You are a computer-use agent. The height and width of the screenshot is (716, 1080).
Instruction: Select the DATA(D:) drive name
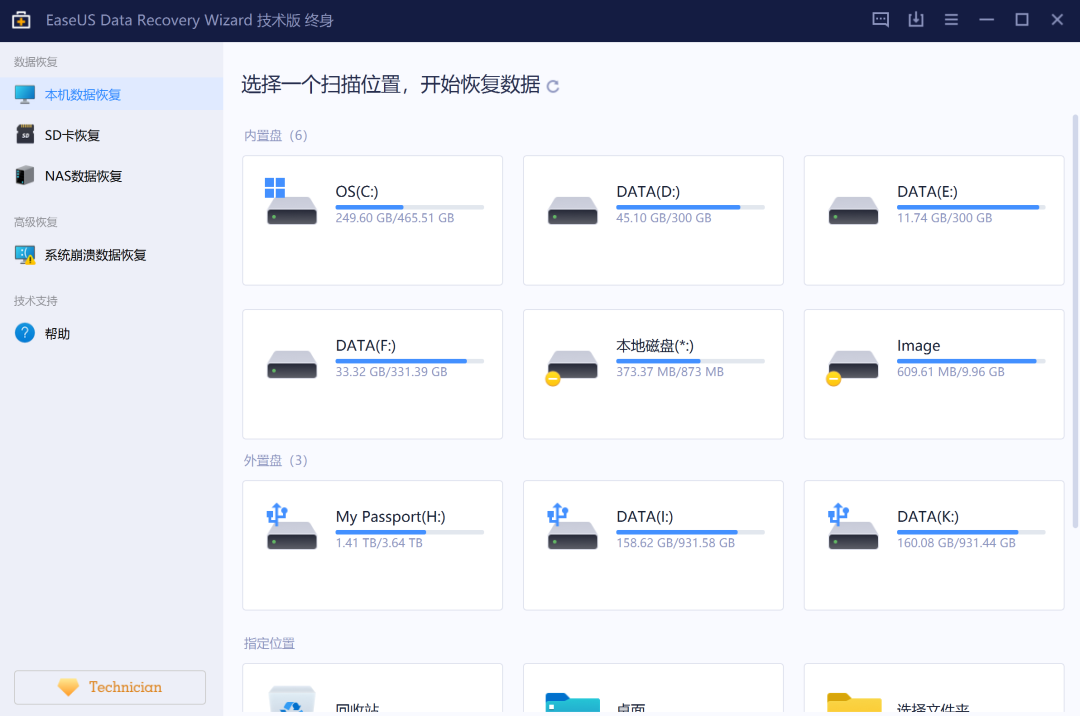(648, 191)
